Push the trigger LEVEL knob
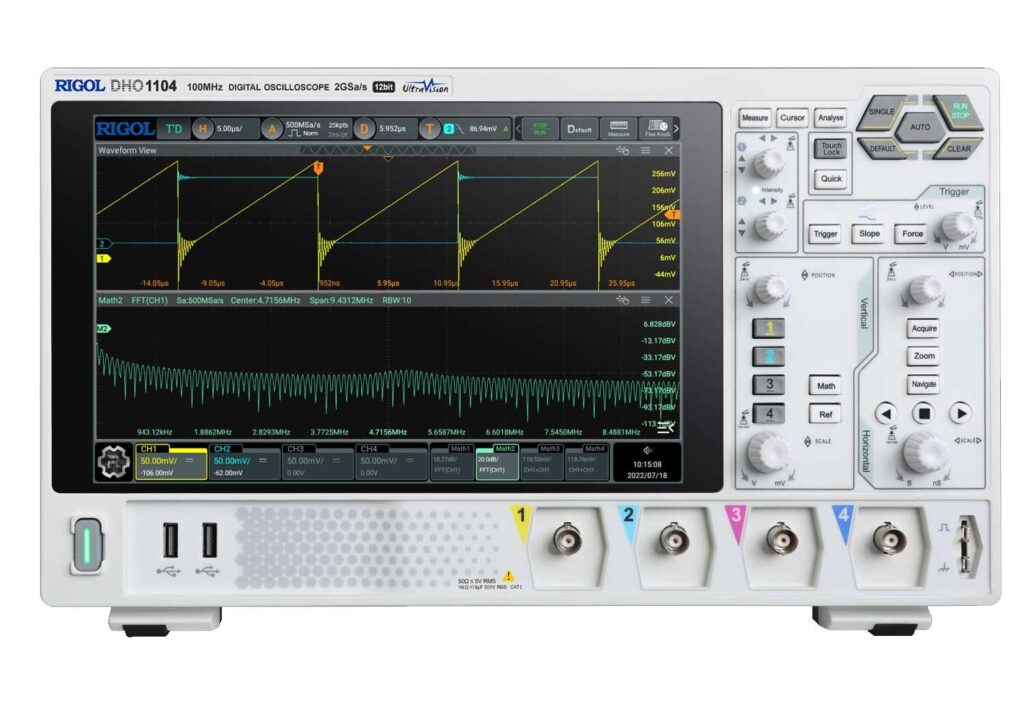The height and width of the screenshot is (724, 1024). pos(957,227)
